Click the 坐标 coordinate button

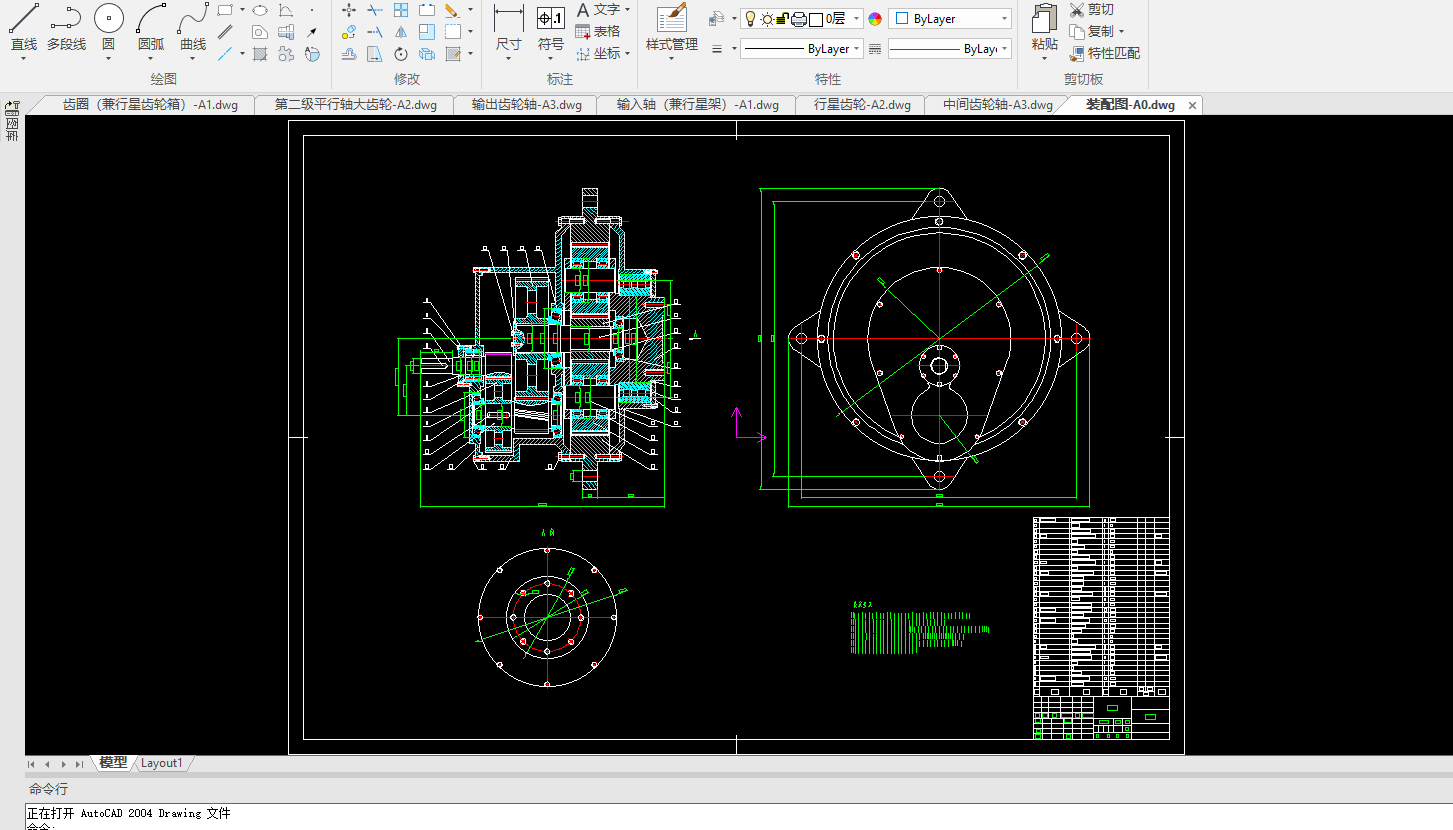(597, 54)
